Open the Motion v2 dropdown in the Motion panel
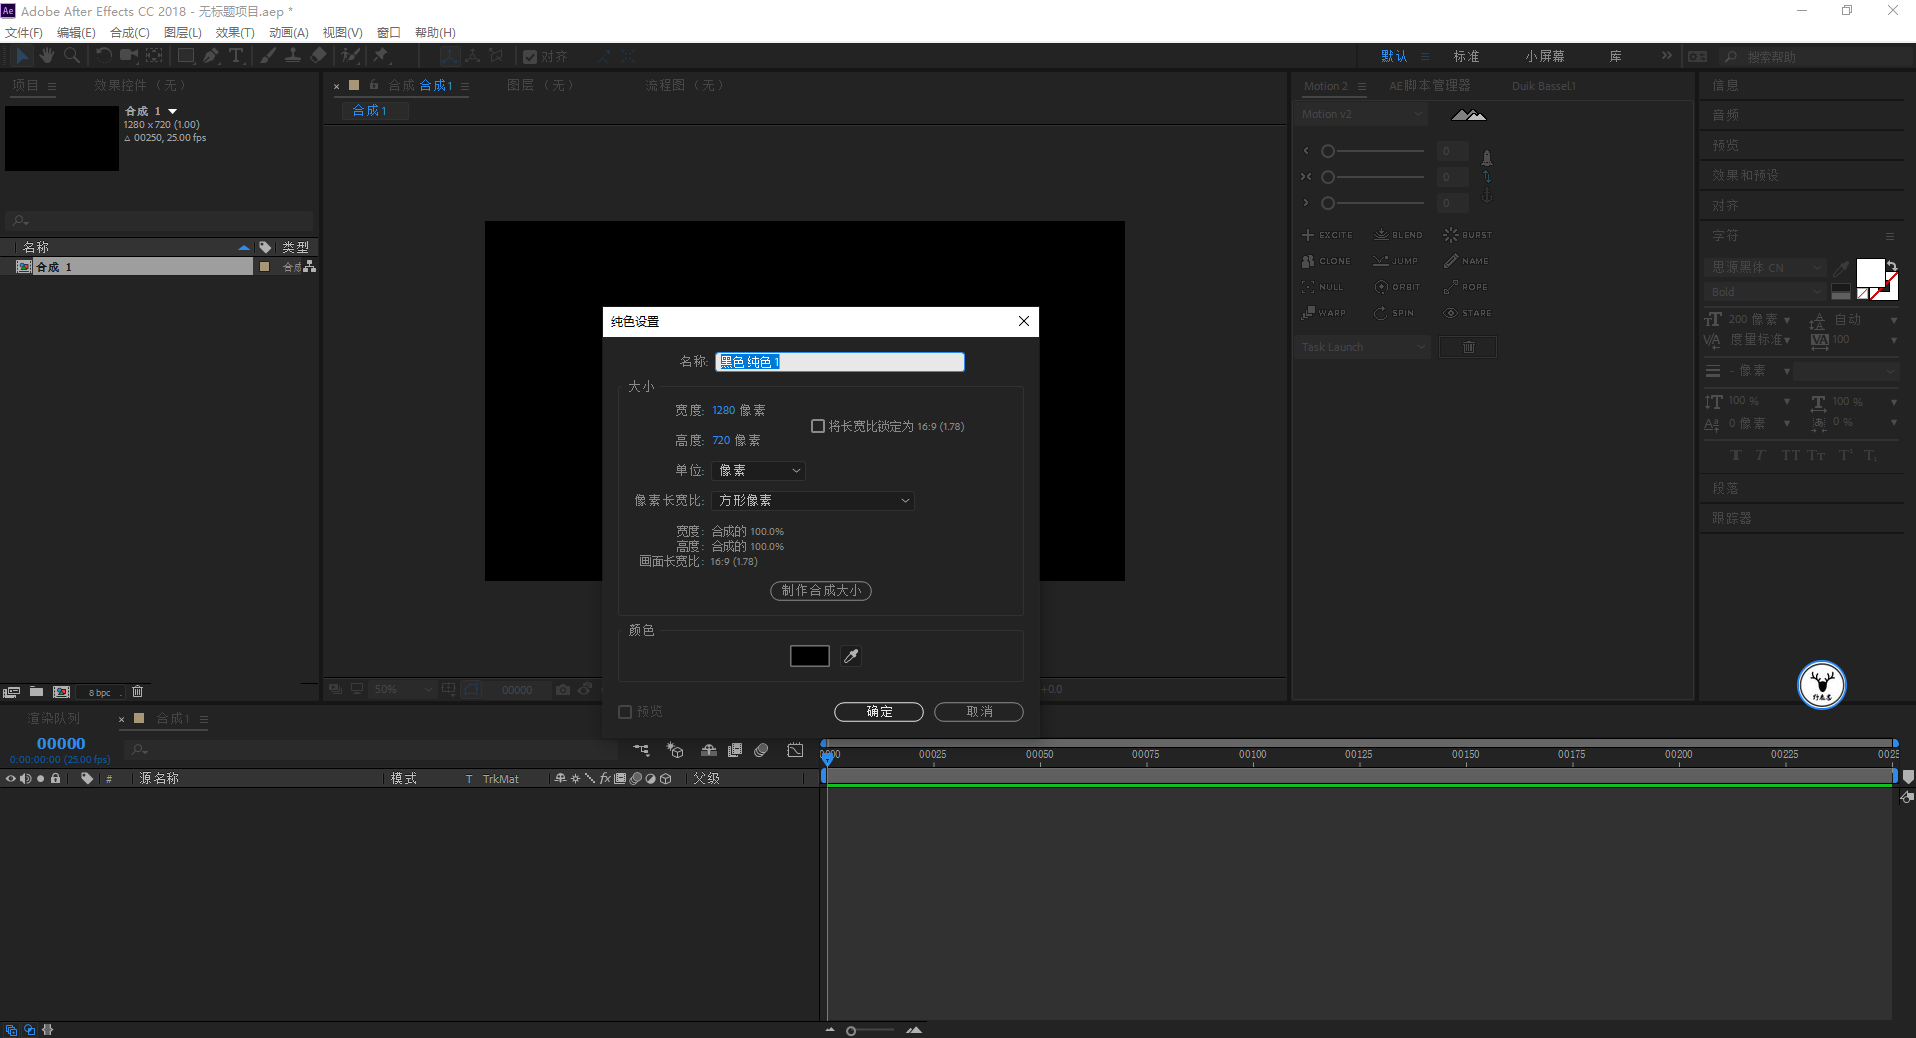Image resolution: width=1916 pixels, height=1038 pixels. [x=1361, y=114]
